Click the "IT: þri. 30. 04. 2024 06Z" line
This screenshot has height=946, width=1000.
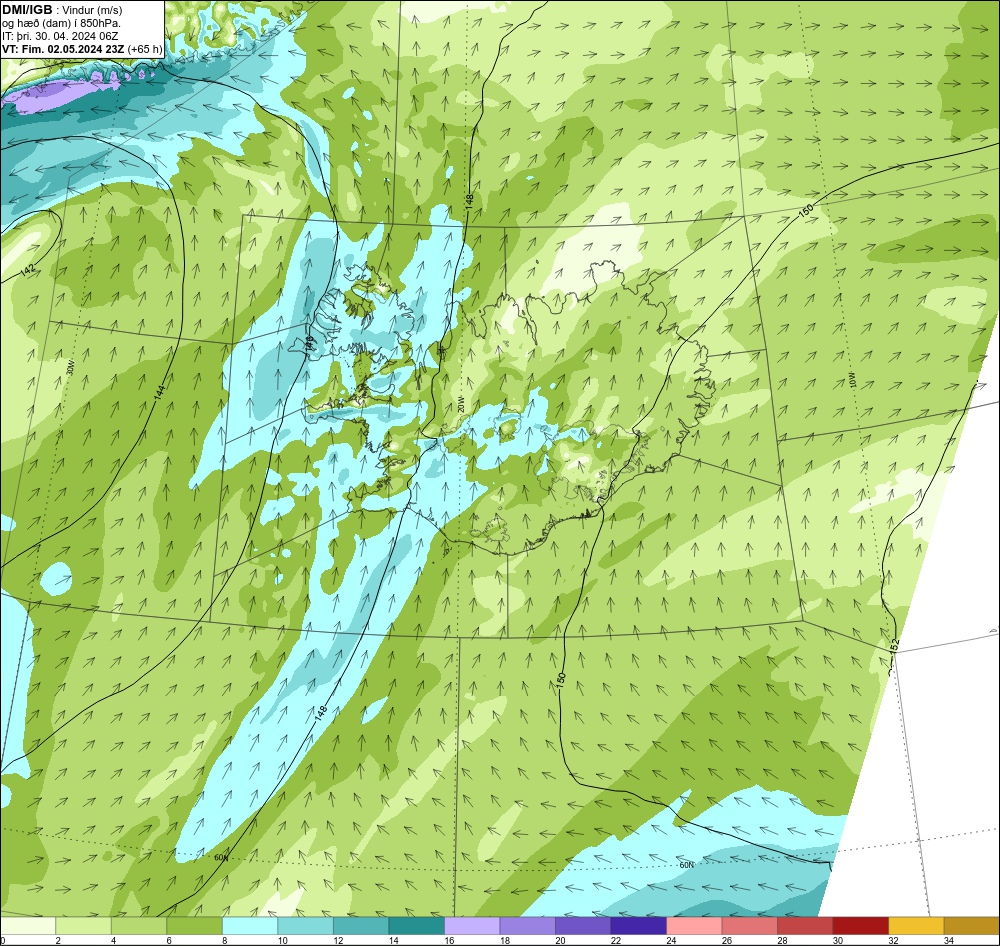point(60,36)
